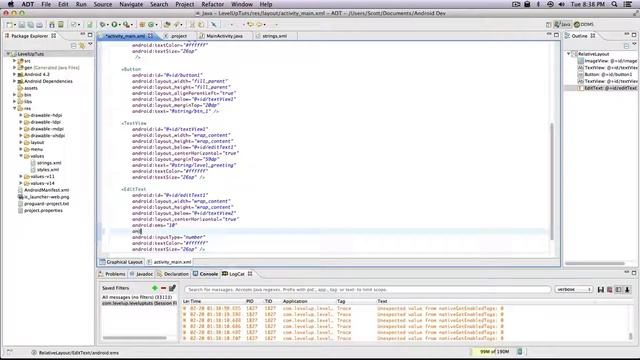Click the green Run button icon
This screenshot has width=640, height=360.
tap(115, 25)
